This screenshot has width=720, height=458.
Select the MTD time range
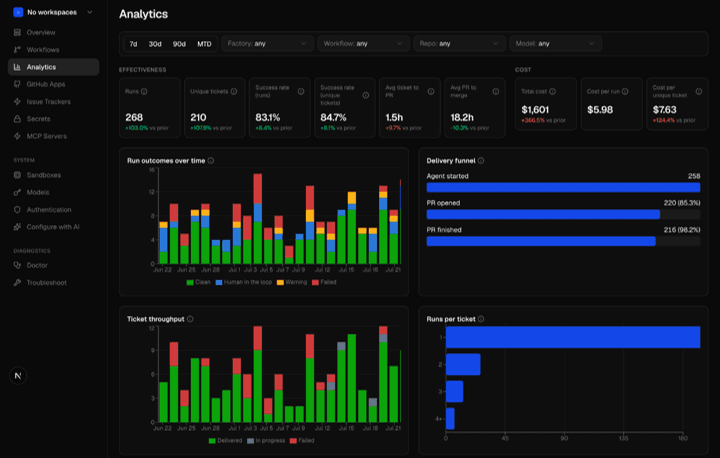coord(204,44)
